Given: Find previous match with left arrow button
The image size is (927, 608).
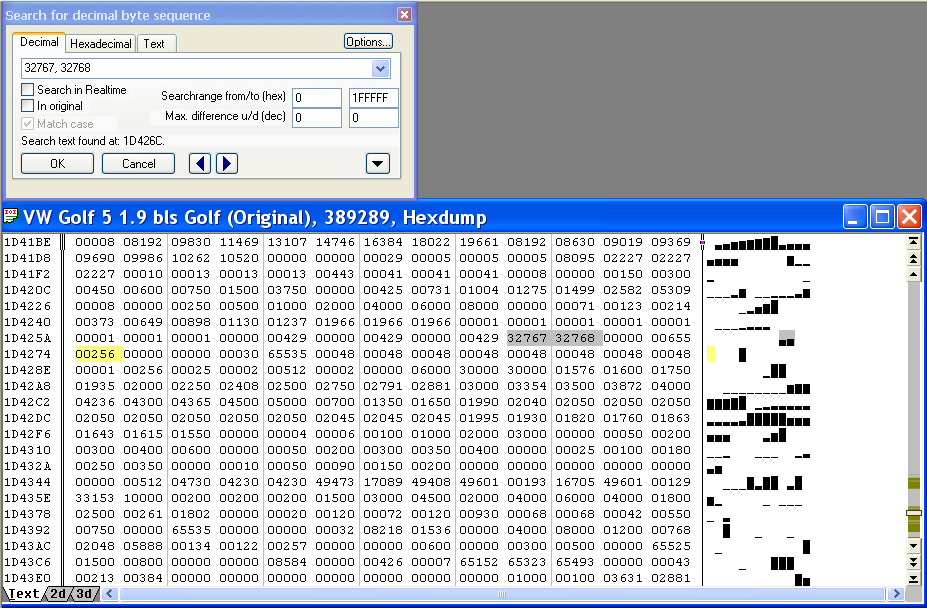Looking at the screenshot, I should point(200,163).
